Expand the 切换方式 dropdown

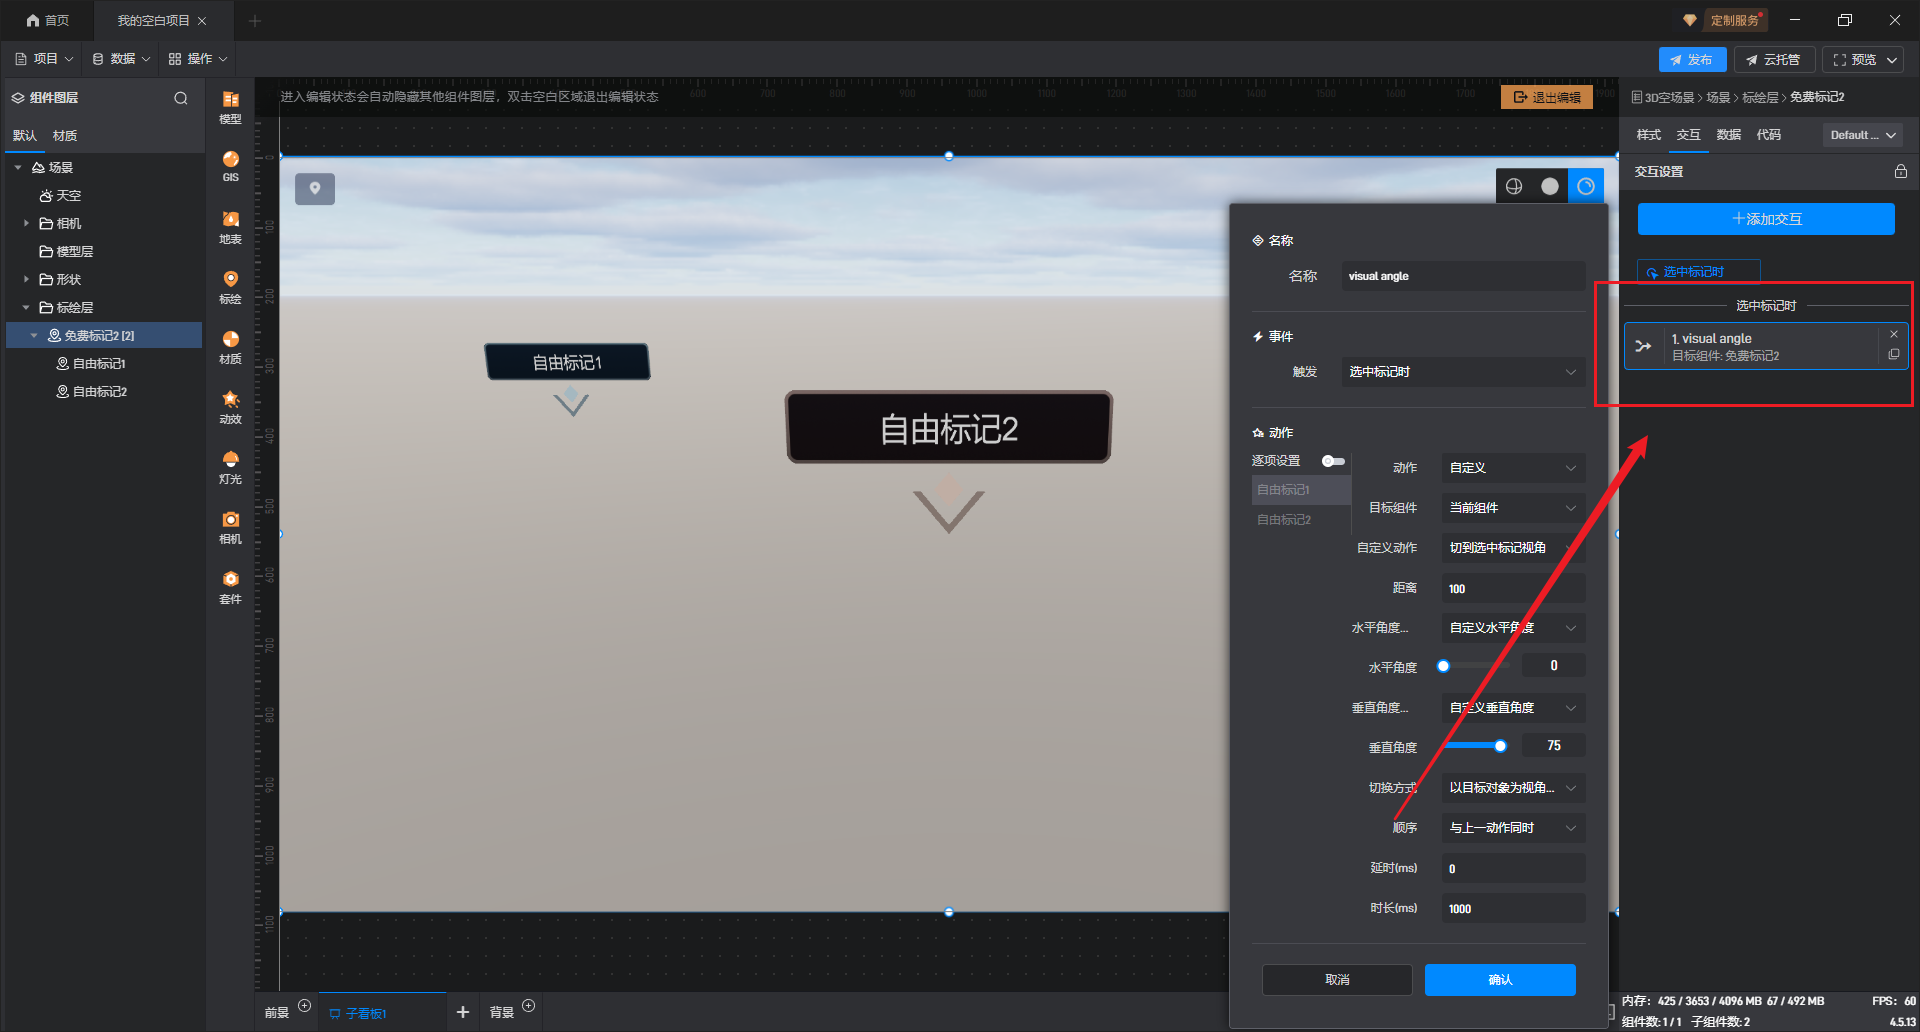pyautogui.click(x=1512, y=788)
